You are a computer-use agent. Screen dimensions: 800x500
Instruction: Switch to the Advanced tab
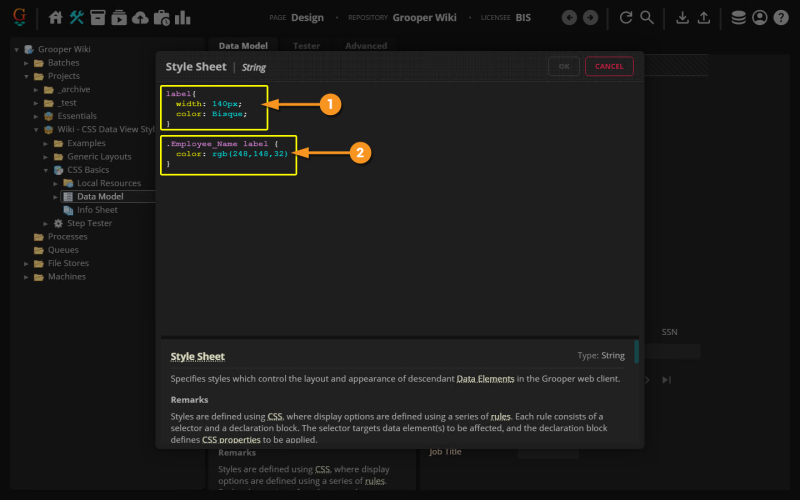366,45
